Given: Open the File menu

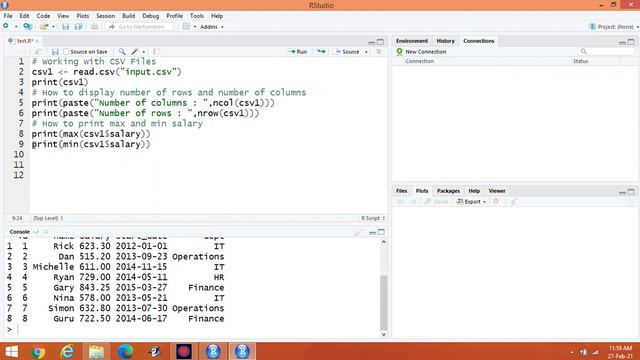Looking at the screenshot, I should point(8,16).
